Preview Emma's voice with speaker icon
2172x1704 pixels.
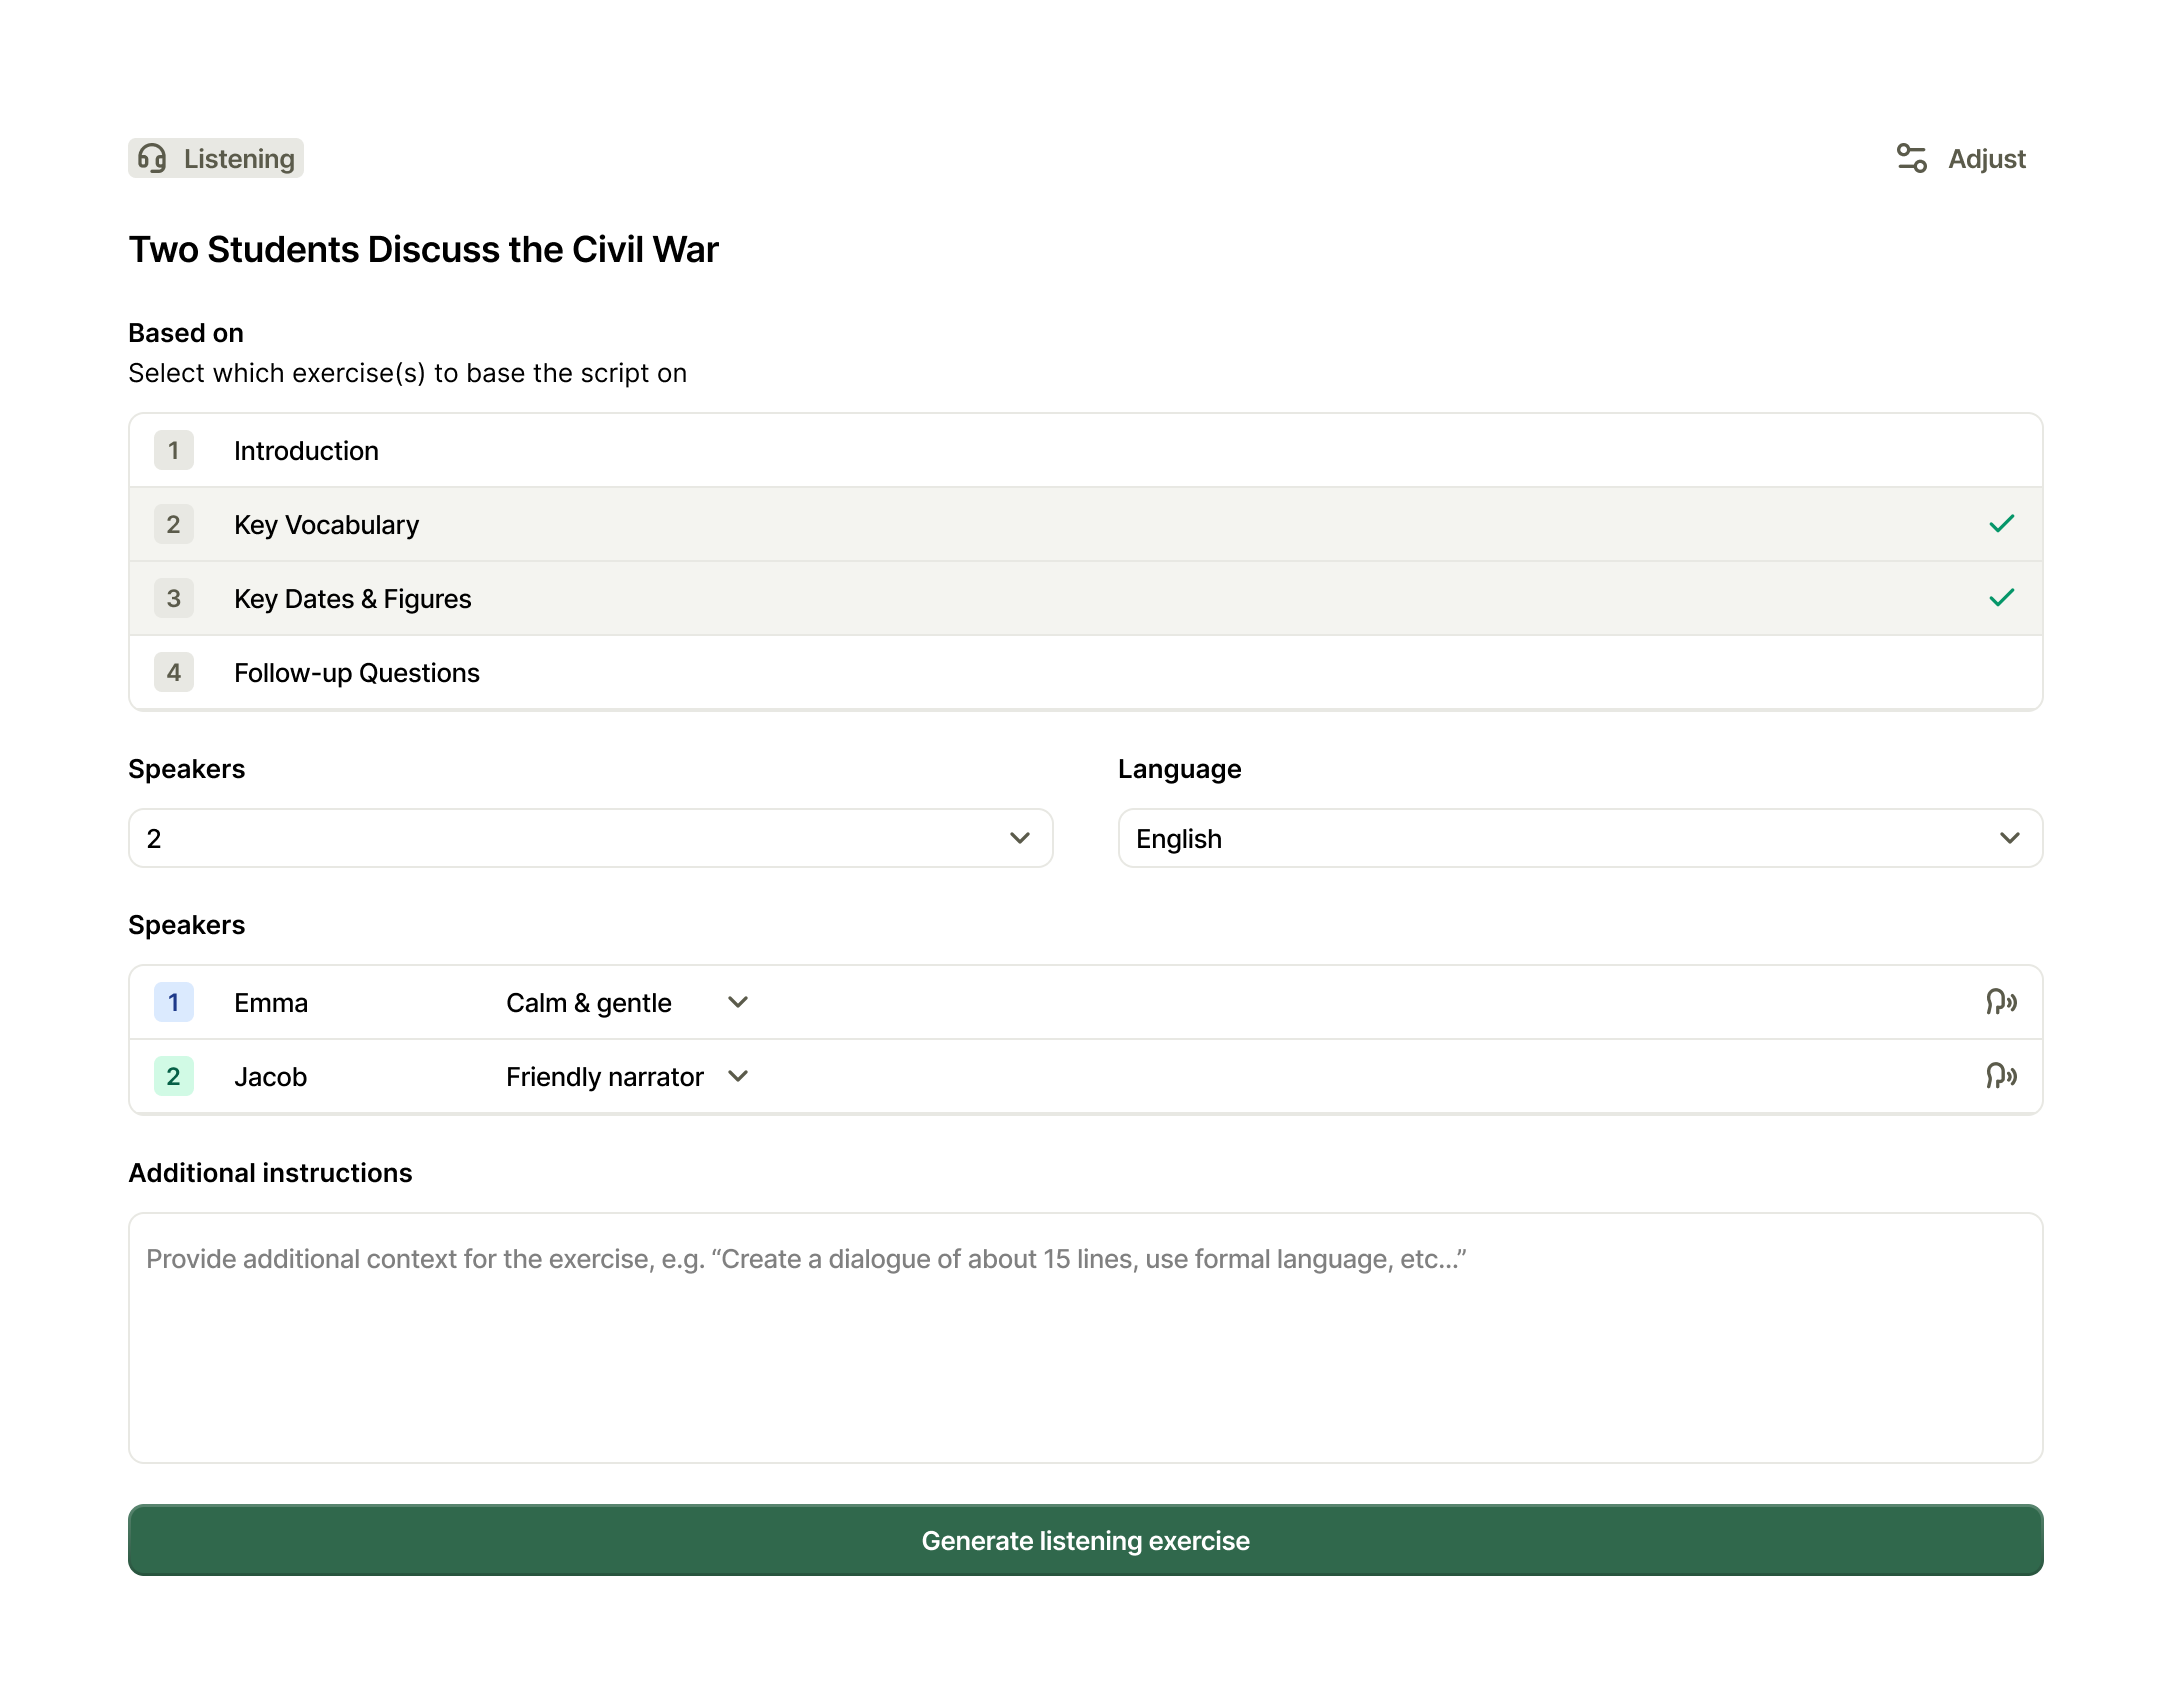(x=2001, y=1002)
